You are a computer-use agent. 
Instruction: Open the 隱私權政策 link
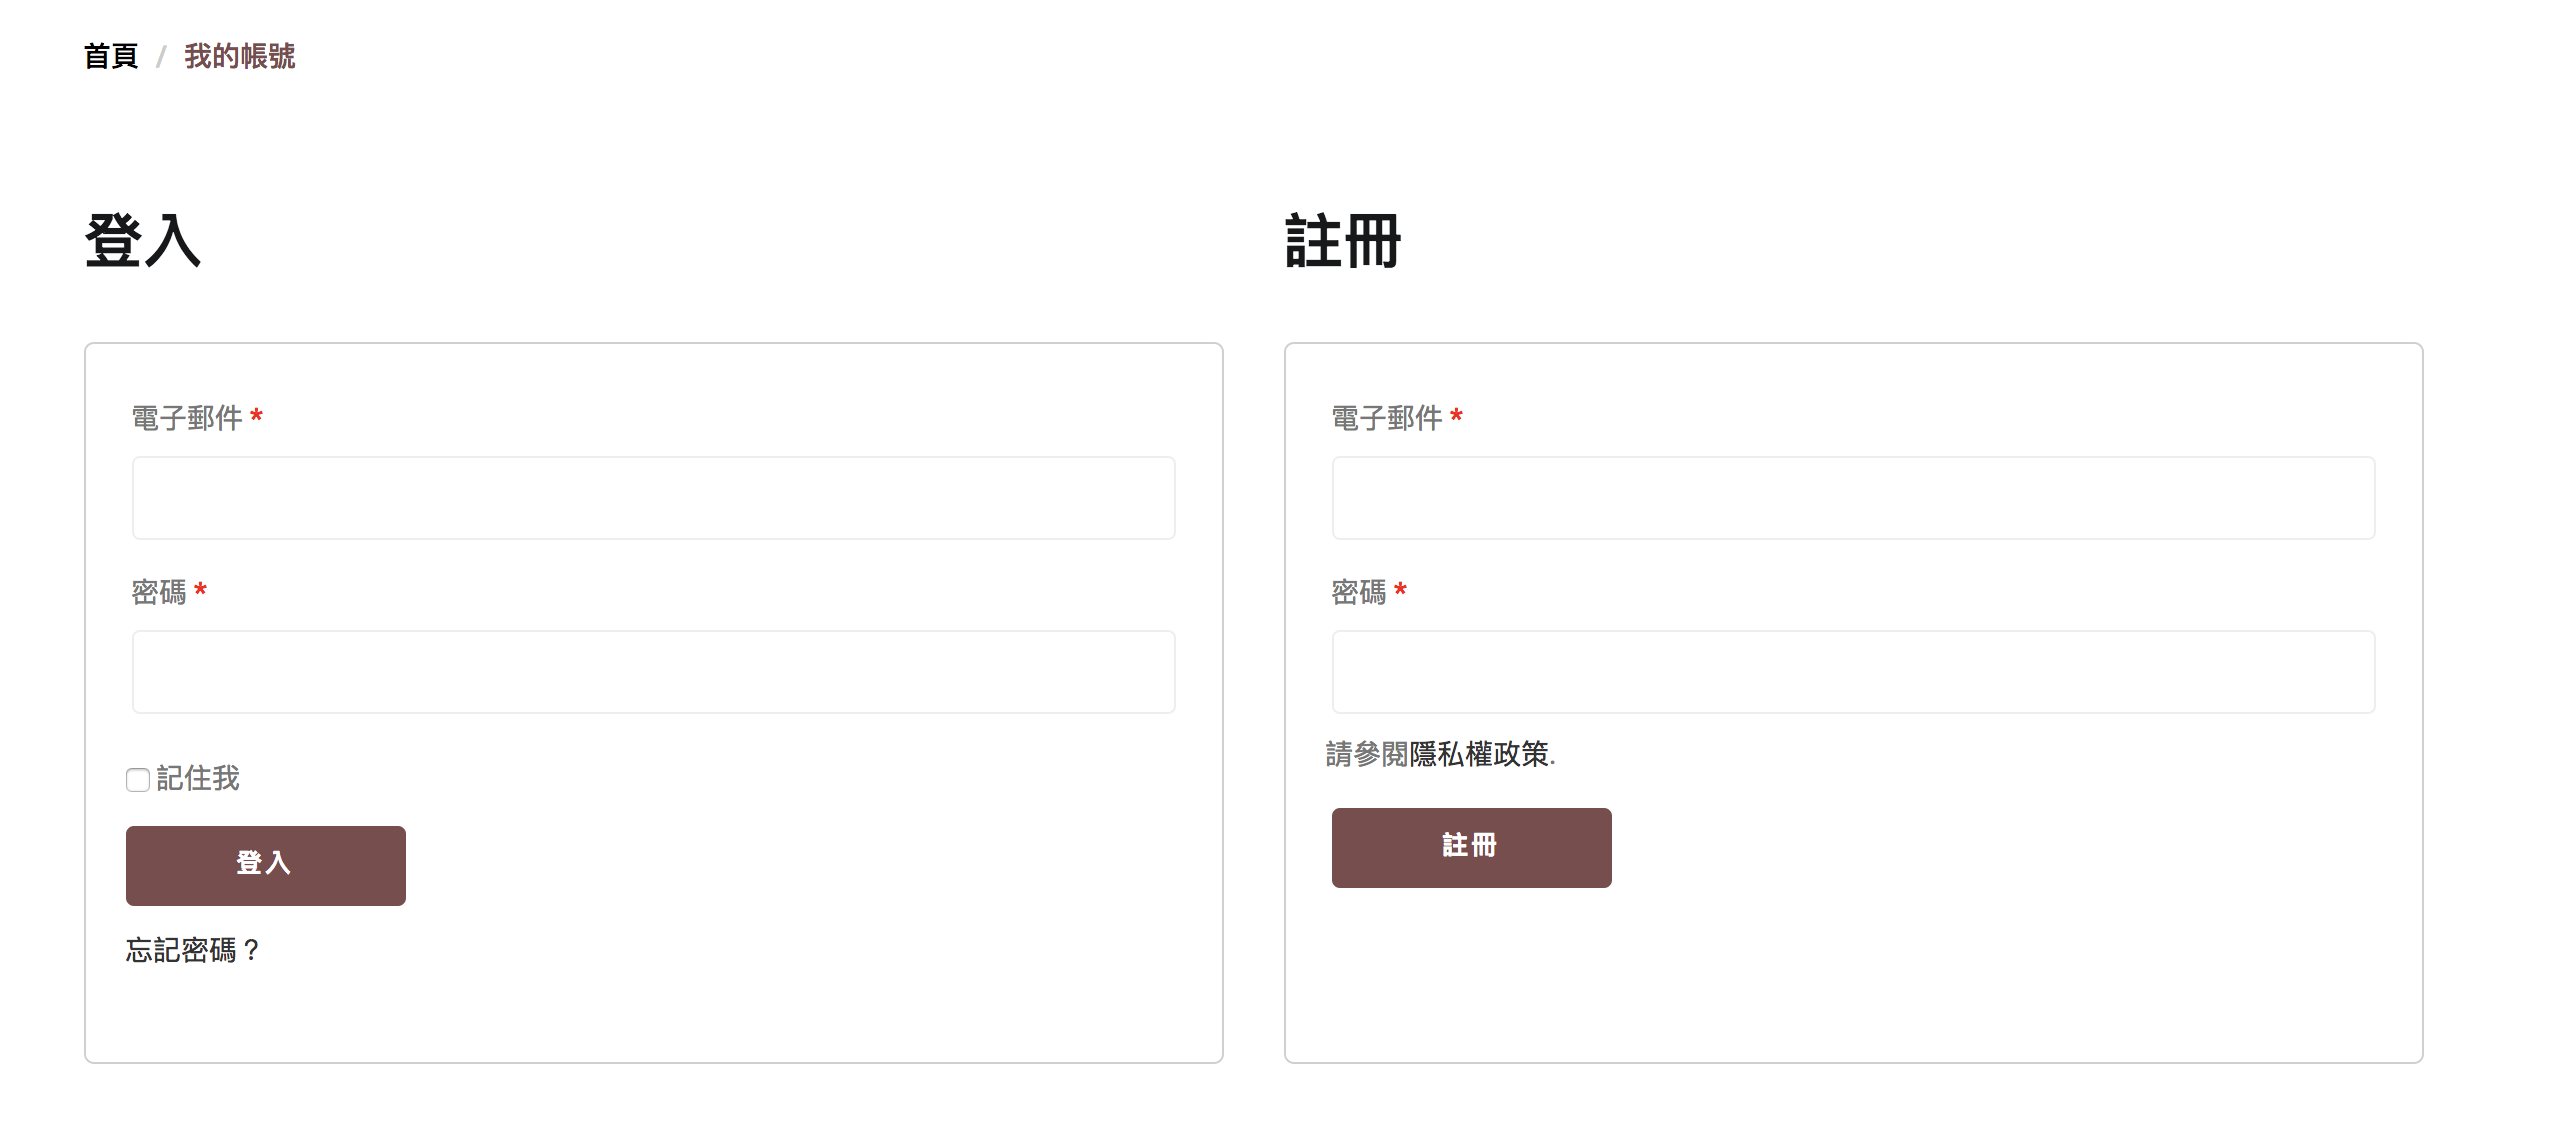click(x=1479, y=754)
